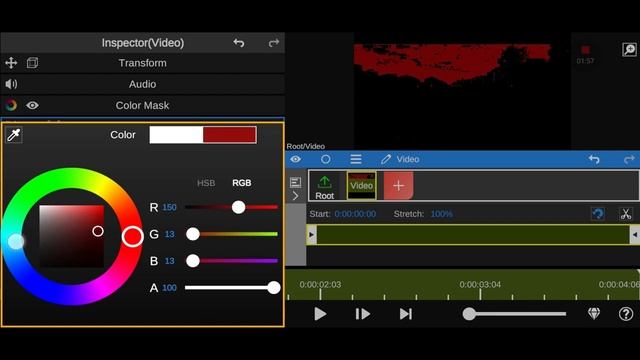Open the diamond premium icon
The height and width of the screenshot is (360, 640).
pyautogui.click(x=594, y=313)
